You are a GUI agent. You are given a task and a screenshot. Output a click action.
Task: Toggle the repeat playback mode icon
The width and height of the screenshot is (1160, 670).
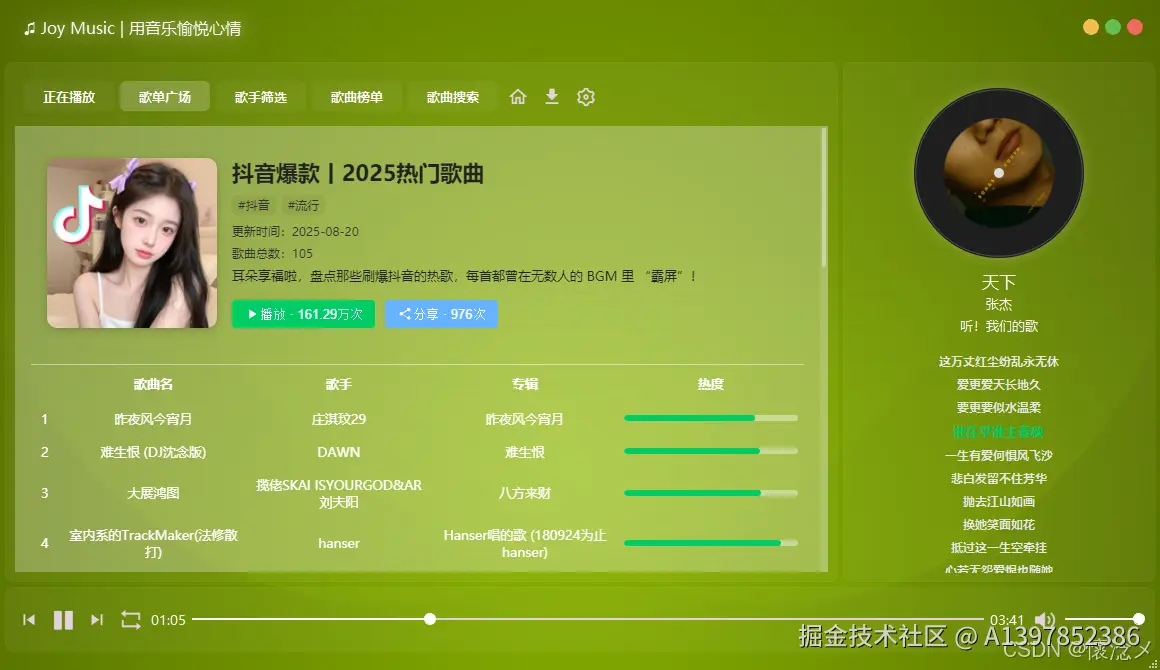click(x=130, y=619)
